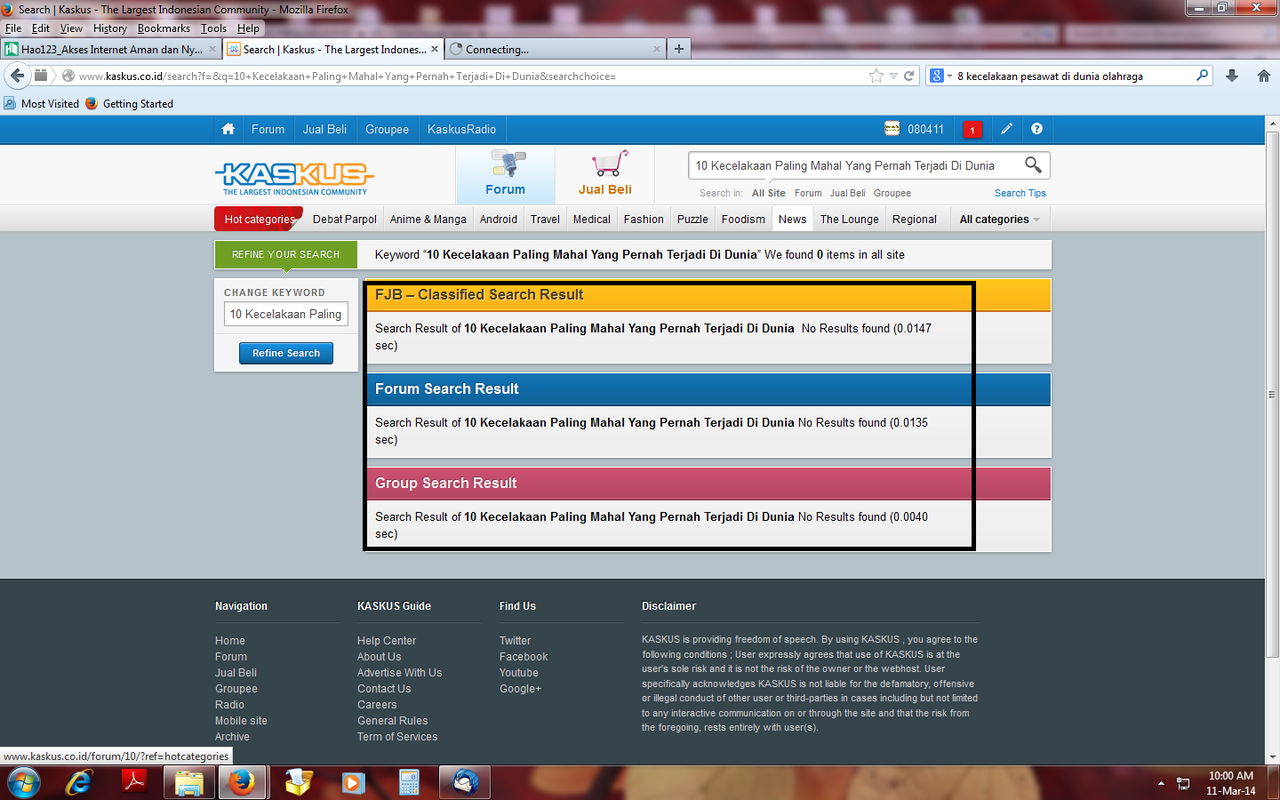Screen dimensions: 1280x800
Task: Open the help question mark icon
Action: [1037, 129]
